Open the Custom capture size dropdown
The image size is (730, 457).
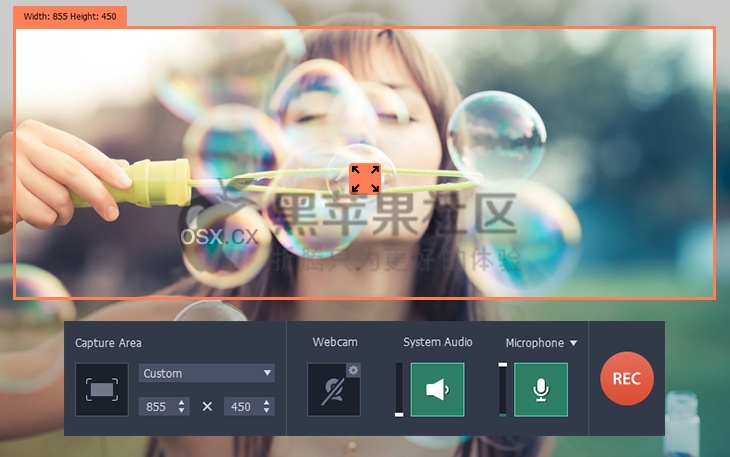(207, 373)
